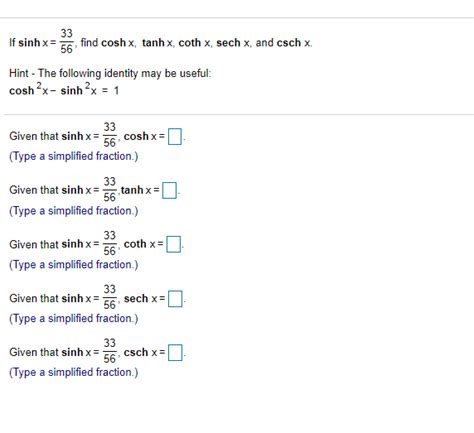Click the simplified fraction note under csch x
Image resolution: width=474 pixels, height=433 pixels.
point(73,372)
